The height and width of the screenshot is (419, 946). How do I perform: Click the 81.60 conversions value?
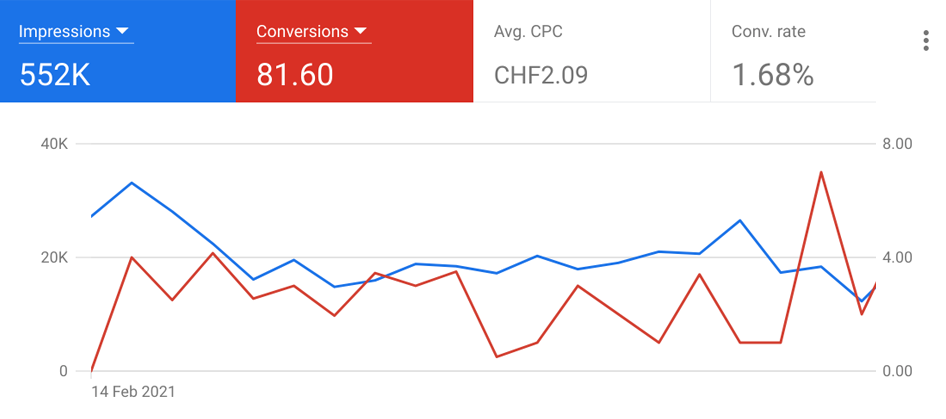coord(295,75)
